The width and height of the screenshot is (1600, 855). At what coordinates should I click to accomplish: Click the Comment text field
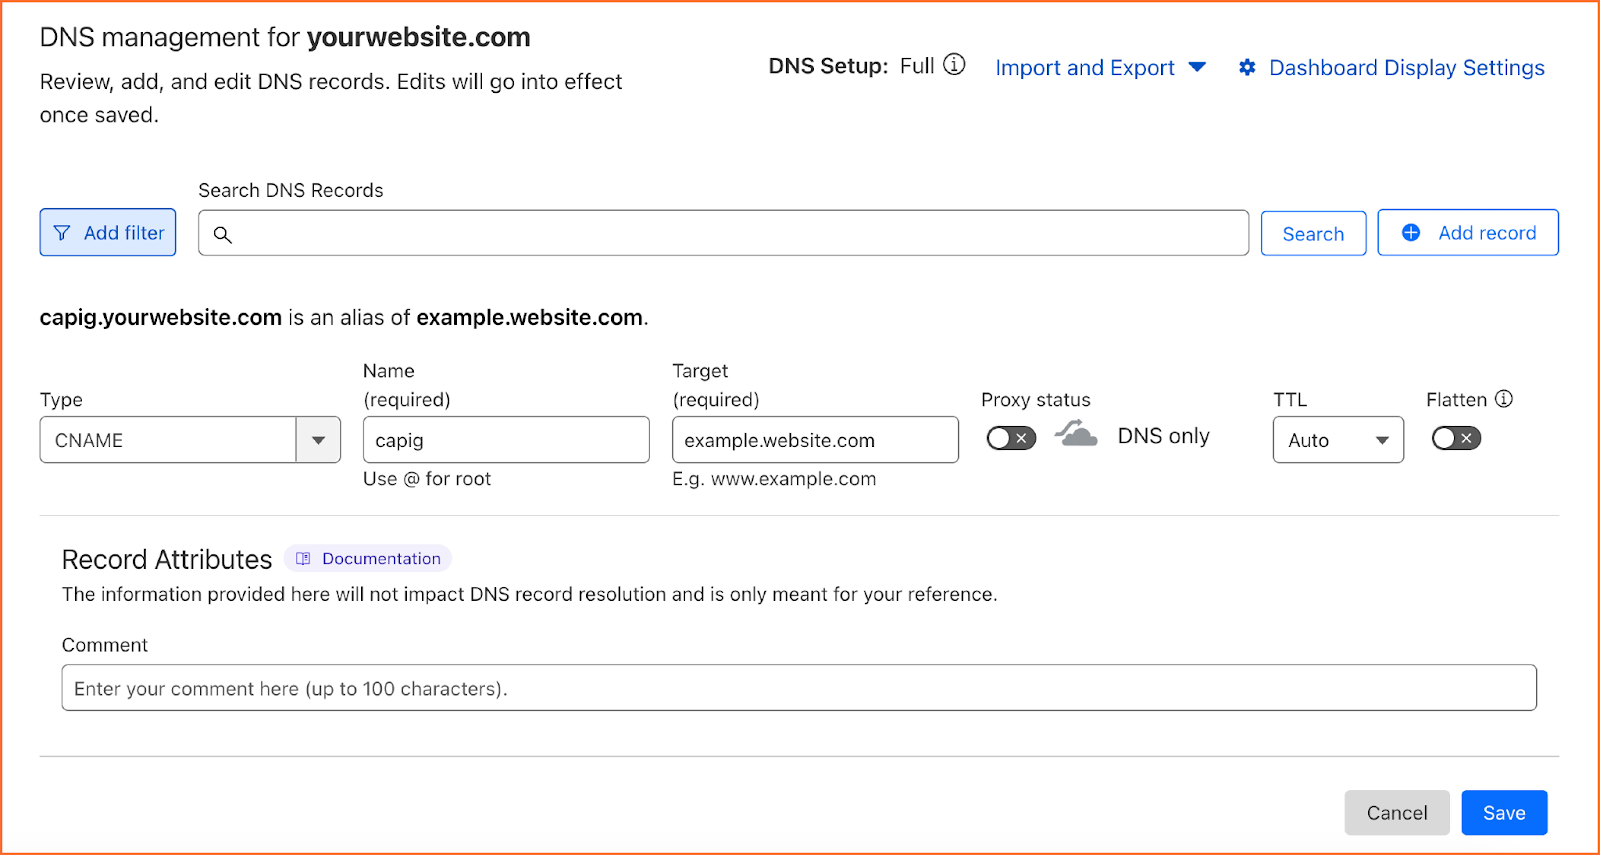(x=799, y=688)
